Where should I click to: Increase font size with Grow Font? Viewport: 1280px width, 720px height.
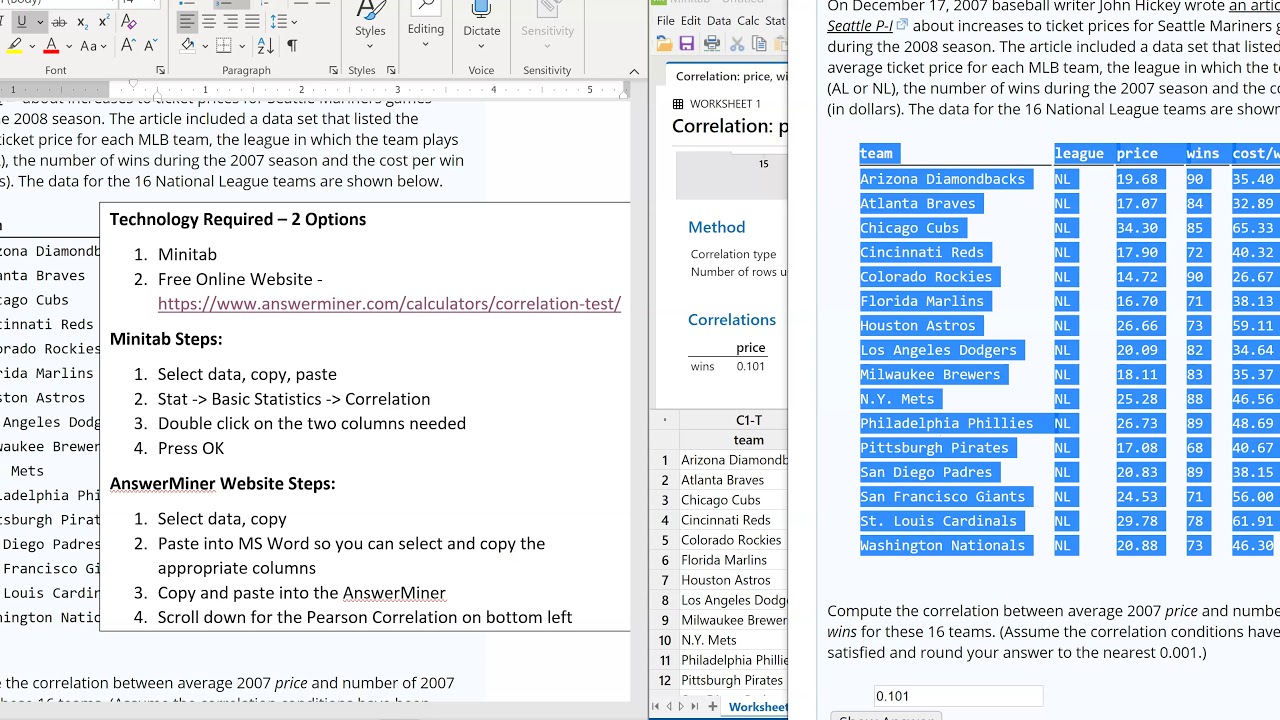(x=128, y=46)
